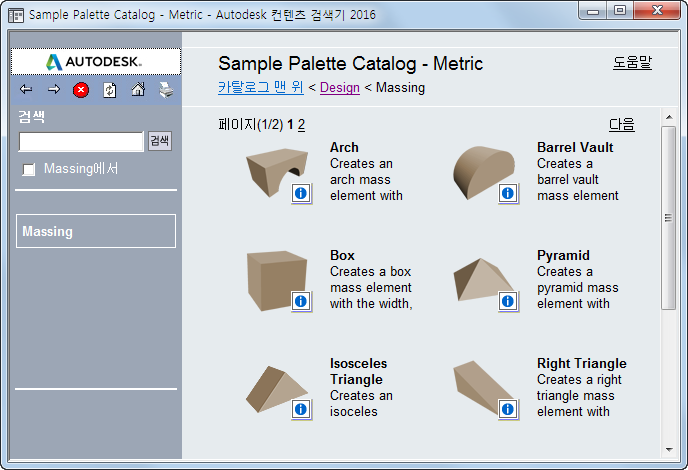Open info icon for Pyramid
The width and height of the screenshot is (688, 470).
(508, 301)
